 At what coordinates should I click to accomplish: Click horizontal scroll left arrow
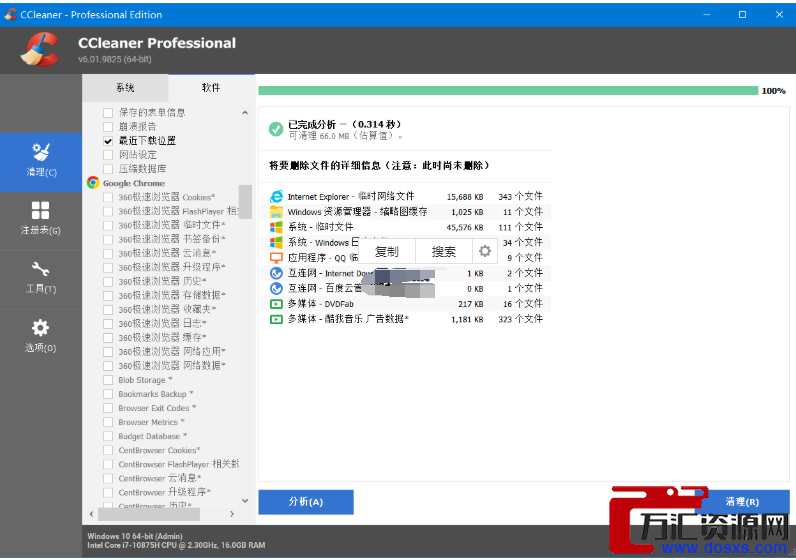pos(91,514)
